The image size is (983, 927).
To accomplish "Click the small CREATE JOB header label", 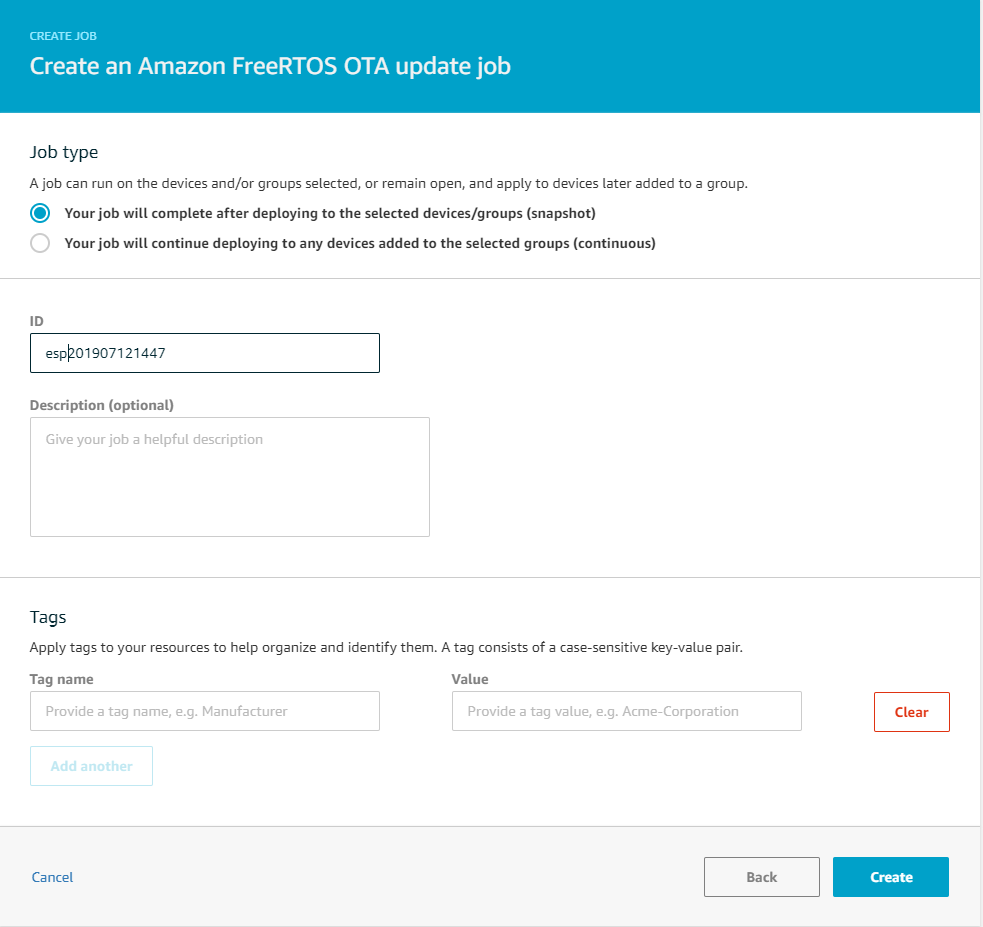I will 64,36.
